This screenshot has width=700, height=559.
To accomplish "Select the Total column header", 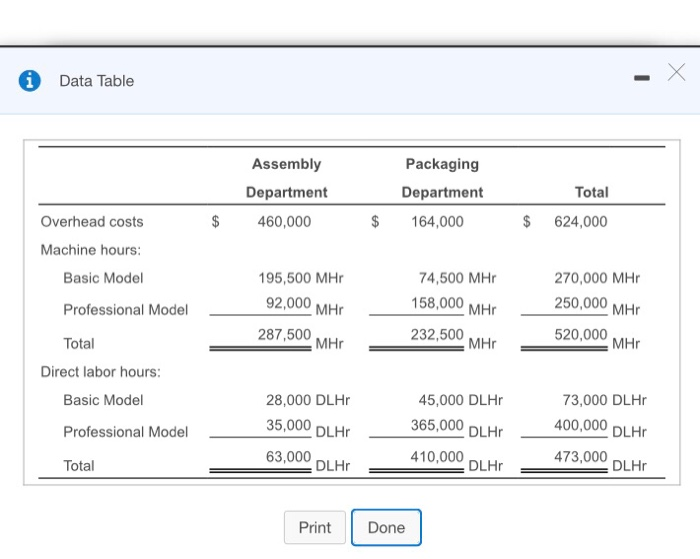I will [x=592, y=192].
